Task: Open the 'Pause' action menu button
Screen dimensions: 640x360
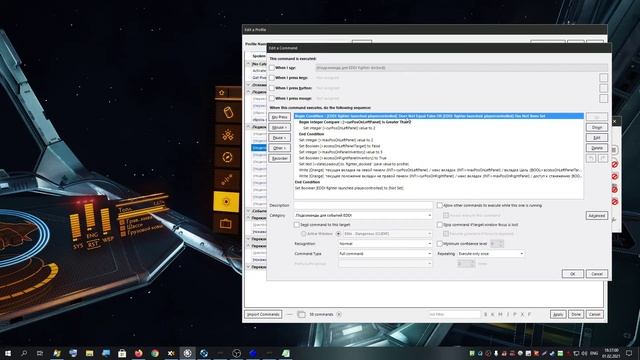Action: 280,138
